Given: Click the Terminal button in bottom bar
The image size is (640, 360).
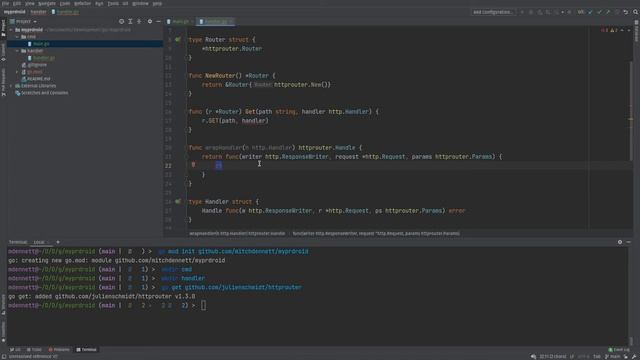Looking at the screenshot, I should pyautogui.click(x=87, y=350).
